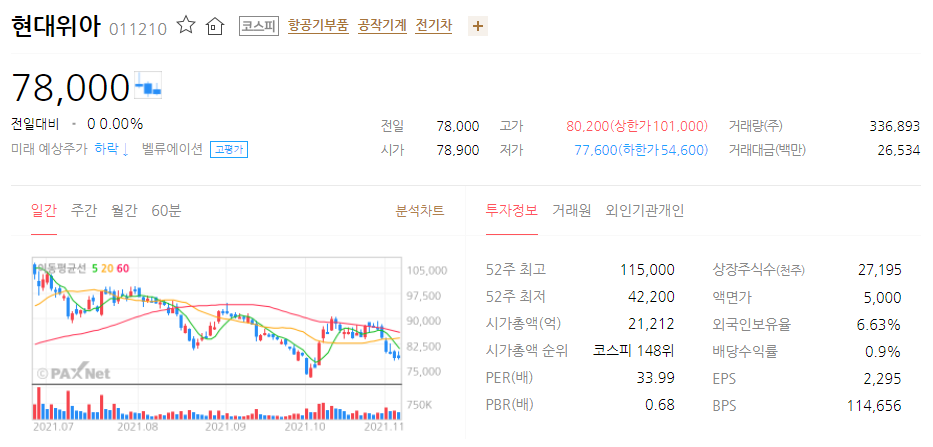This screenshot has width=933, height=447.
Task: Open the 전기차 theme link
Action: point(434,26)
